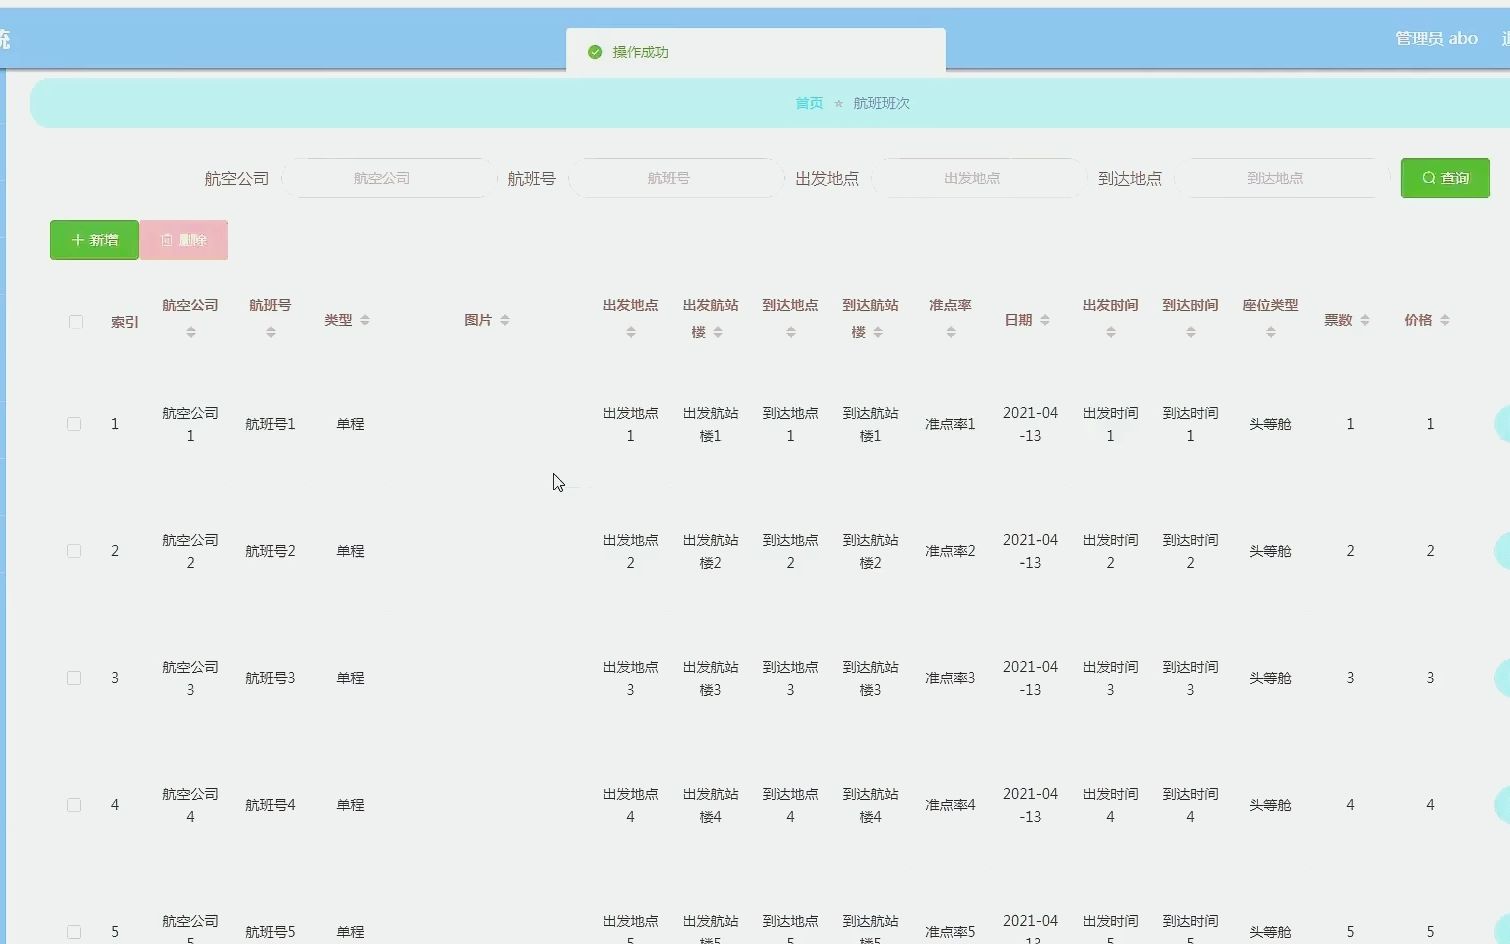Viewport: 1510px width, 944px height.
Task: Click the 到达时间 3 cell
Action: click(x=1190, y=678)
